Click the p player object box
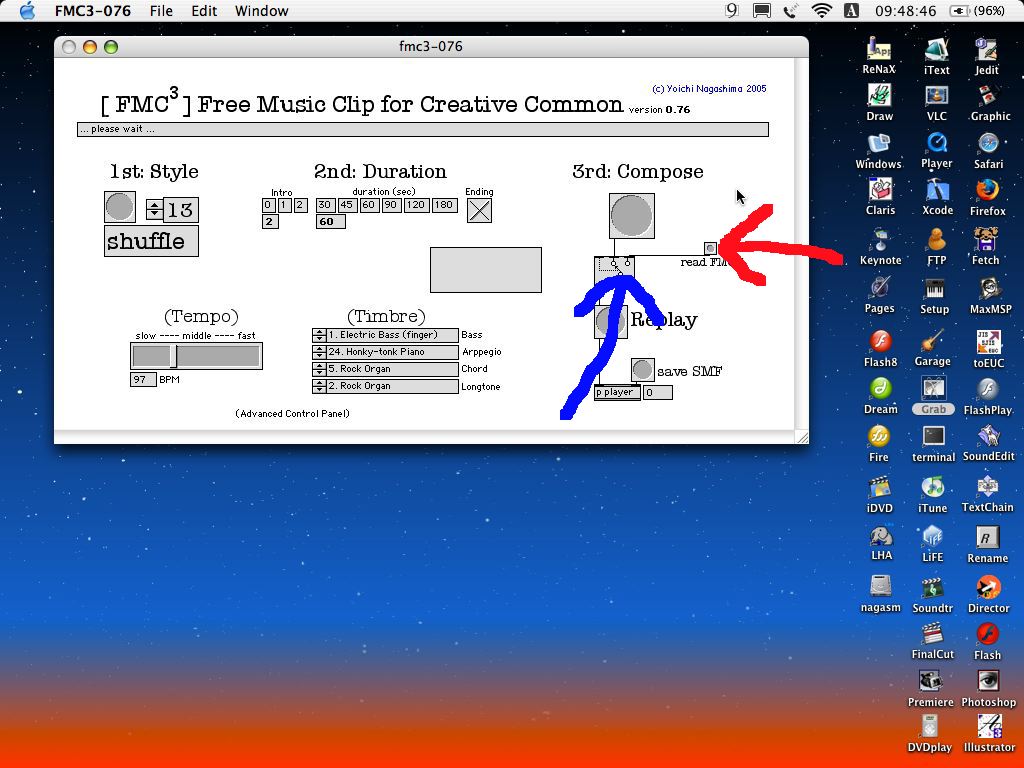 tap(617, 392)
